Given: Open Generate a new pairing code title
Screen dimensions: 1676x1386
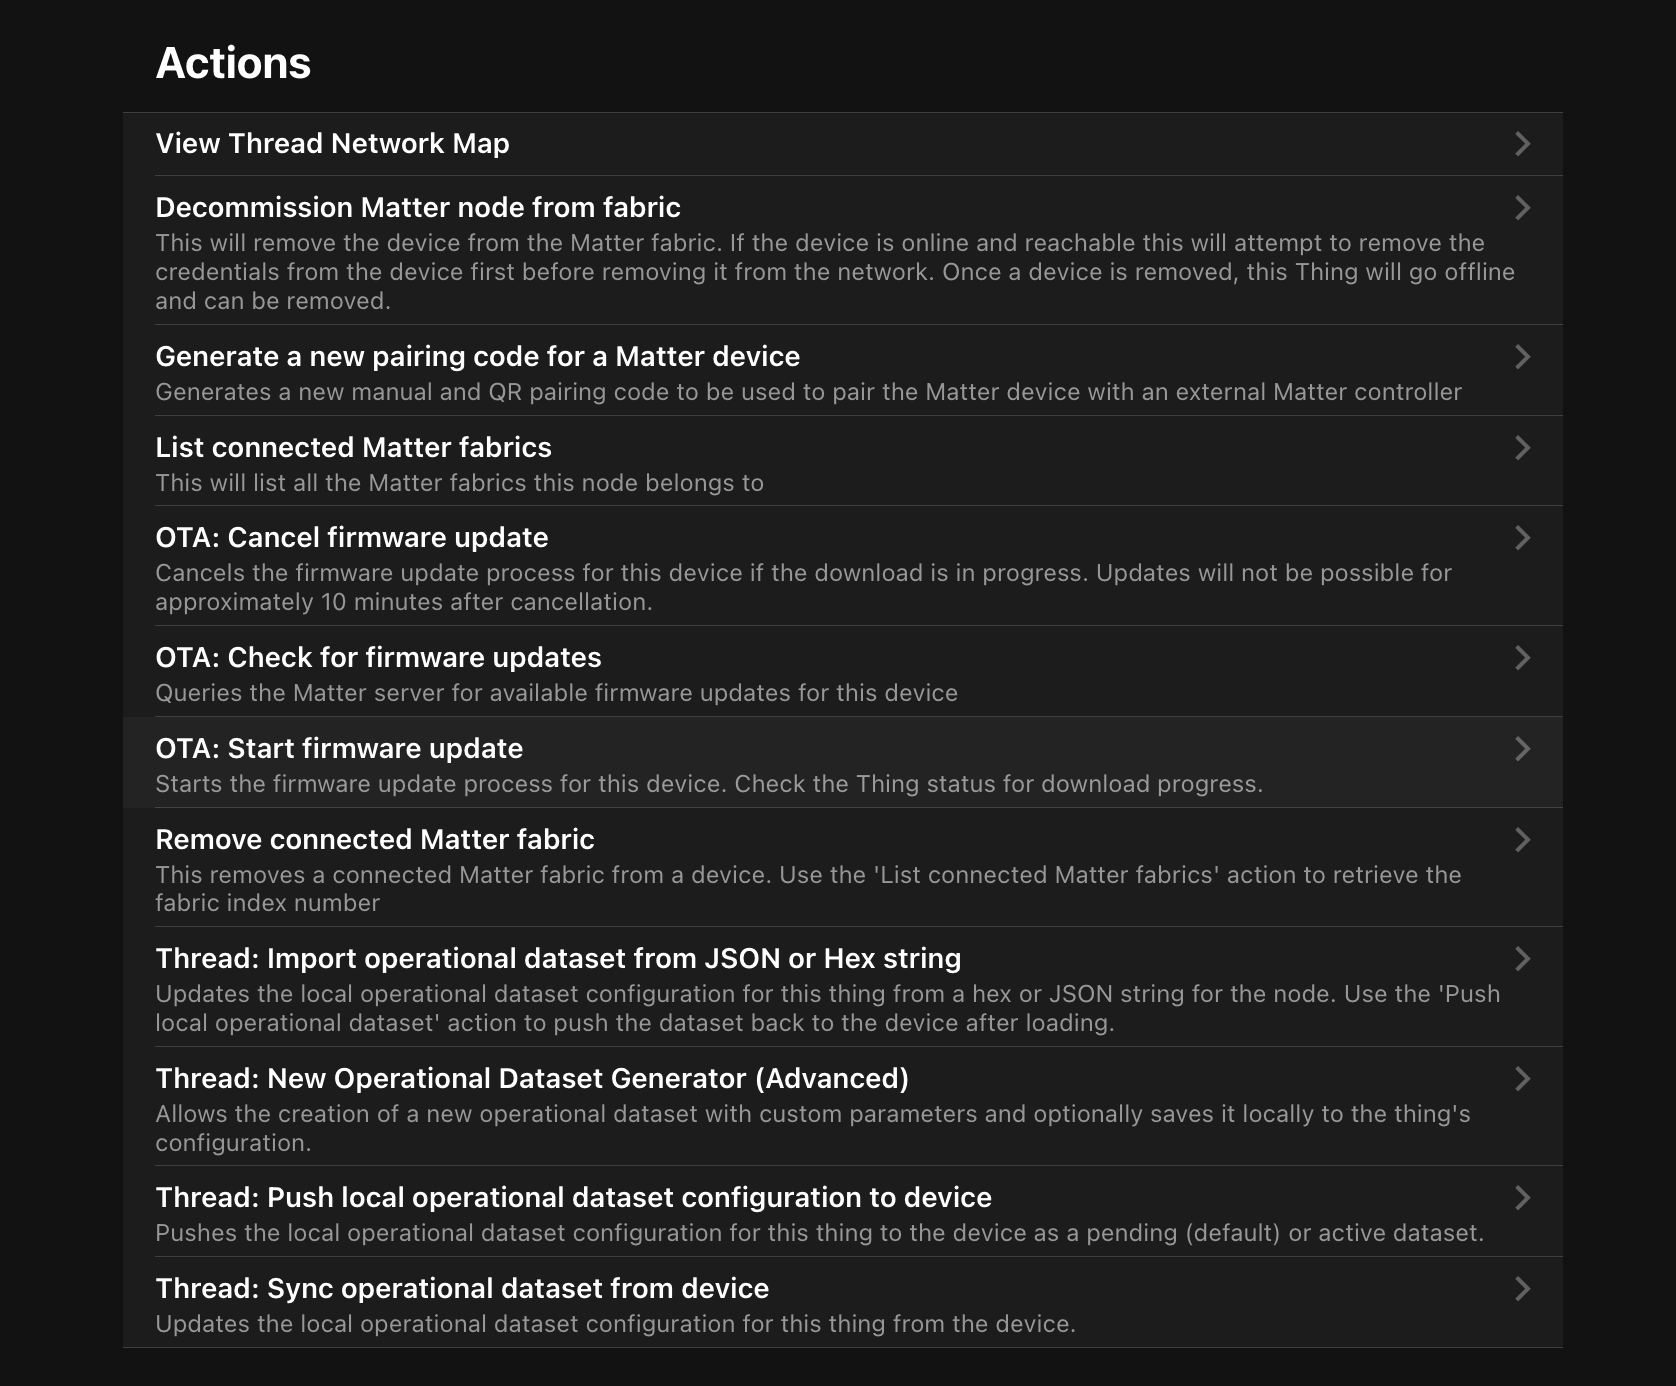Looking at the screenshot, I should [x=477, y=357].
